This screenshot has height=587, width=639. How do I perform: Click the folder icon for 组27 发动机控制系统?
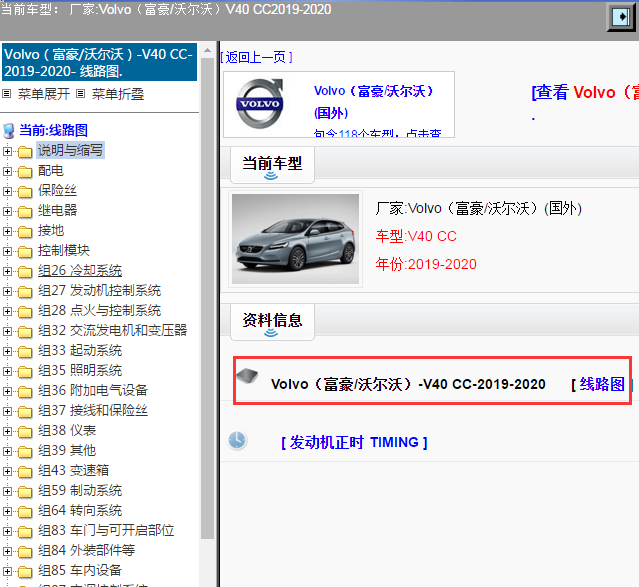coord(25,291)
